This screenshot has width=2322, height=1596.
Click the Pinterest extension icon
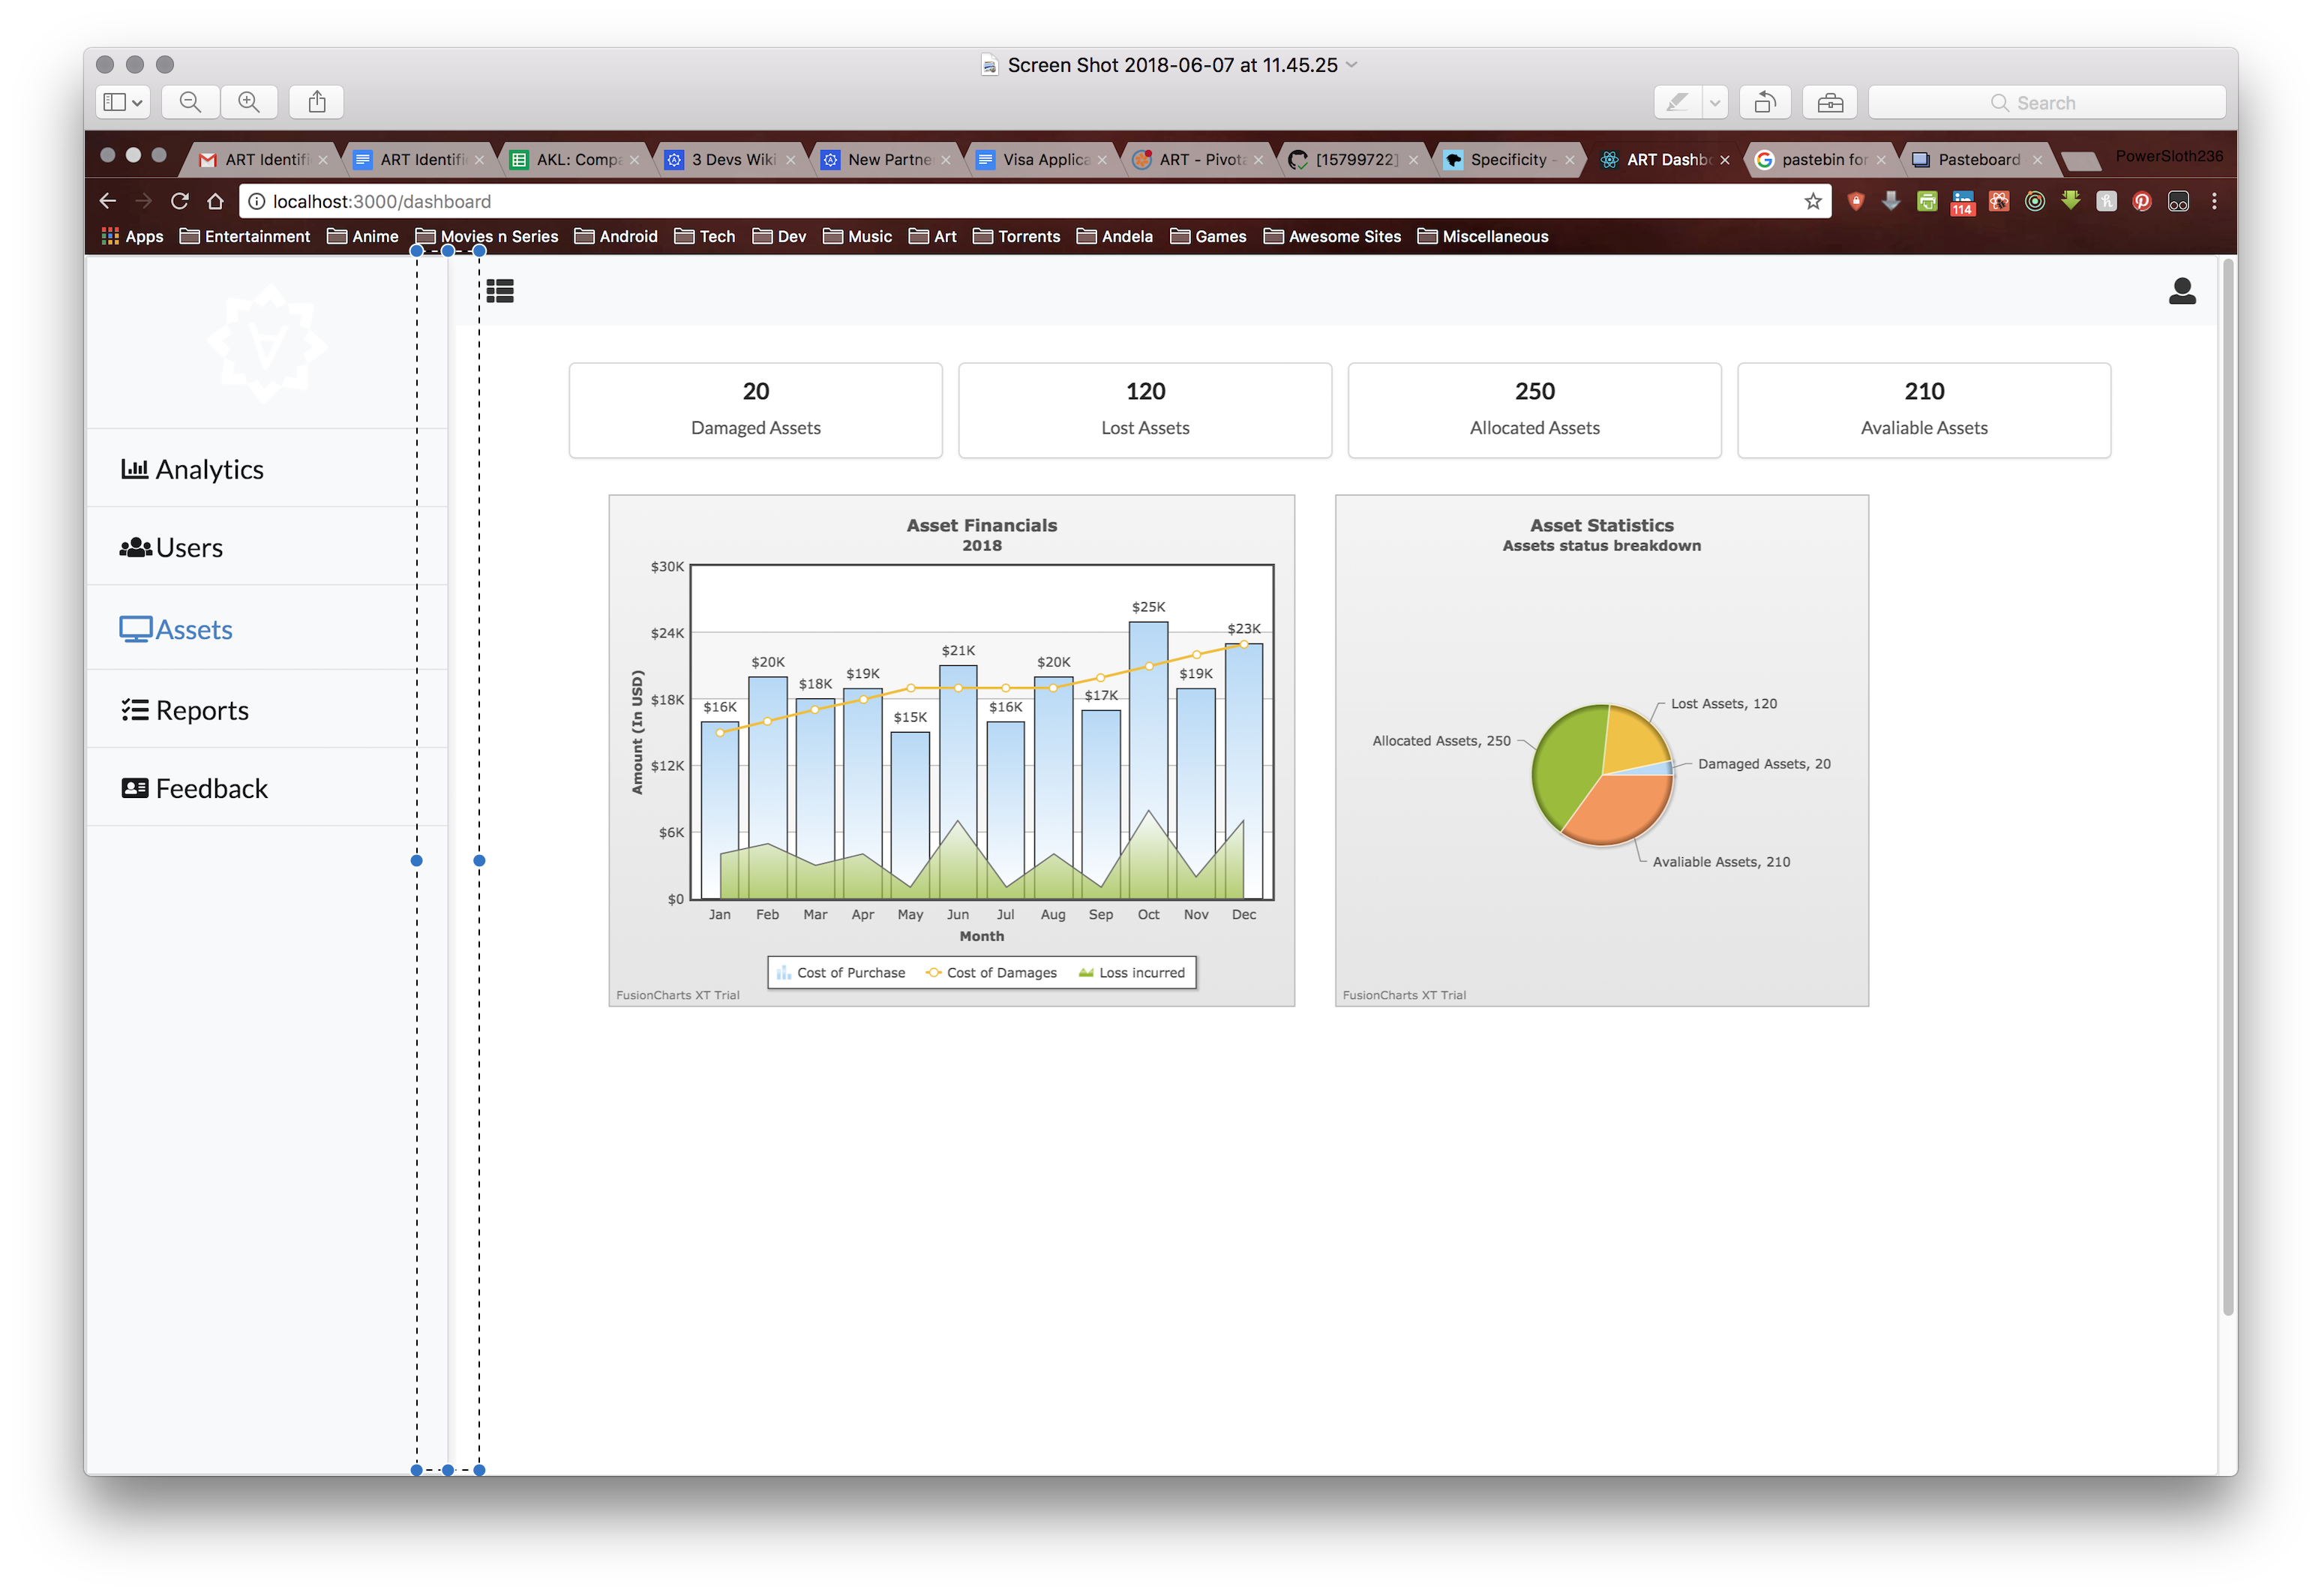click(x=2142, y=201)
